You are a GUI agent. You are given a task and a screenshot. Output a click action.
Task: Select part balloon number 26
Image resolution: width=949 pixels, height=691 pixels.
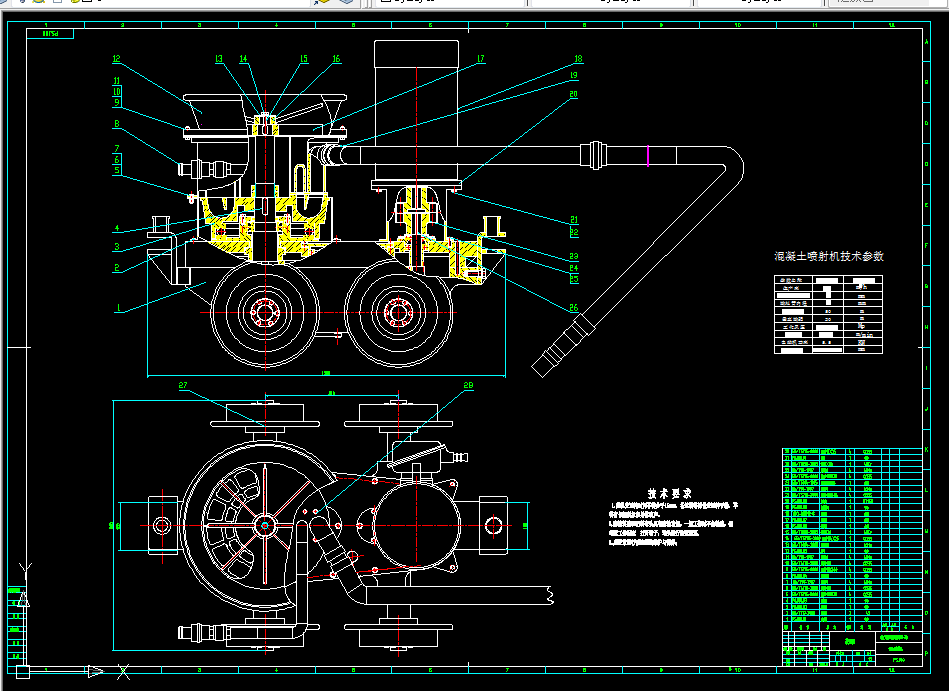574,308
